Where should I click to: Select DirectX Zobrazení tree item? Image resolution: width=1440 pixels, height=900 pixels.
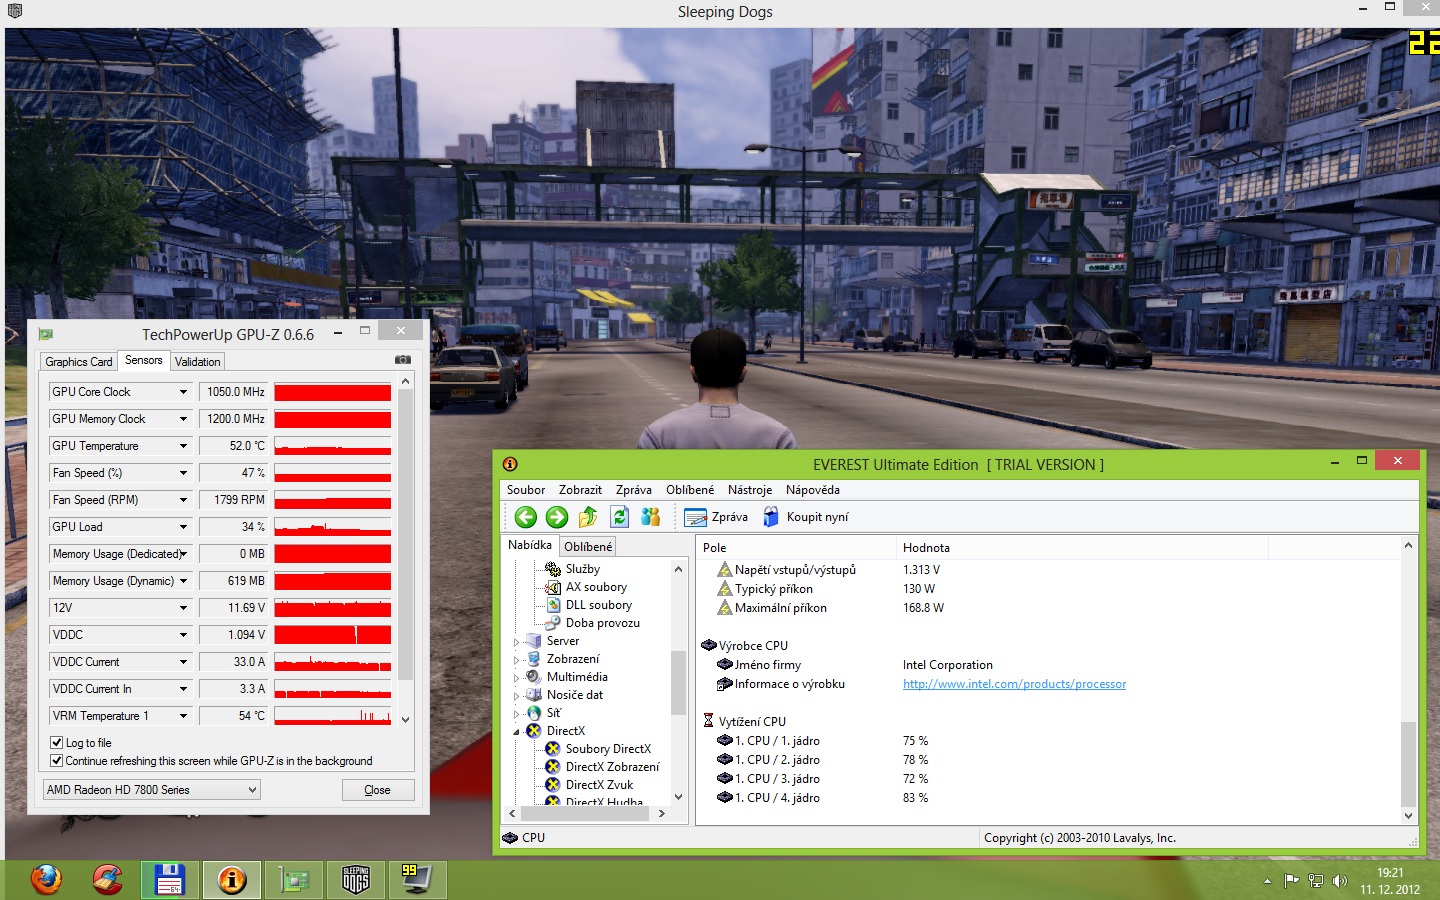[612, 767]
